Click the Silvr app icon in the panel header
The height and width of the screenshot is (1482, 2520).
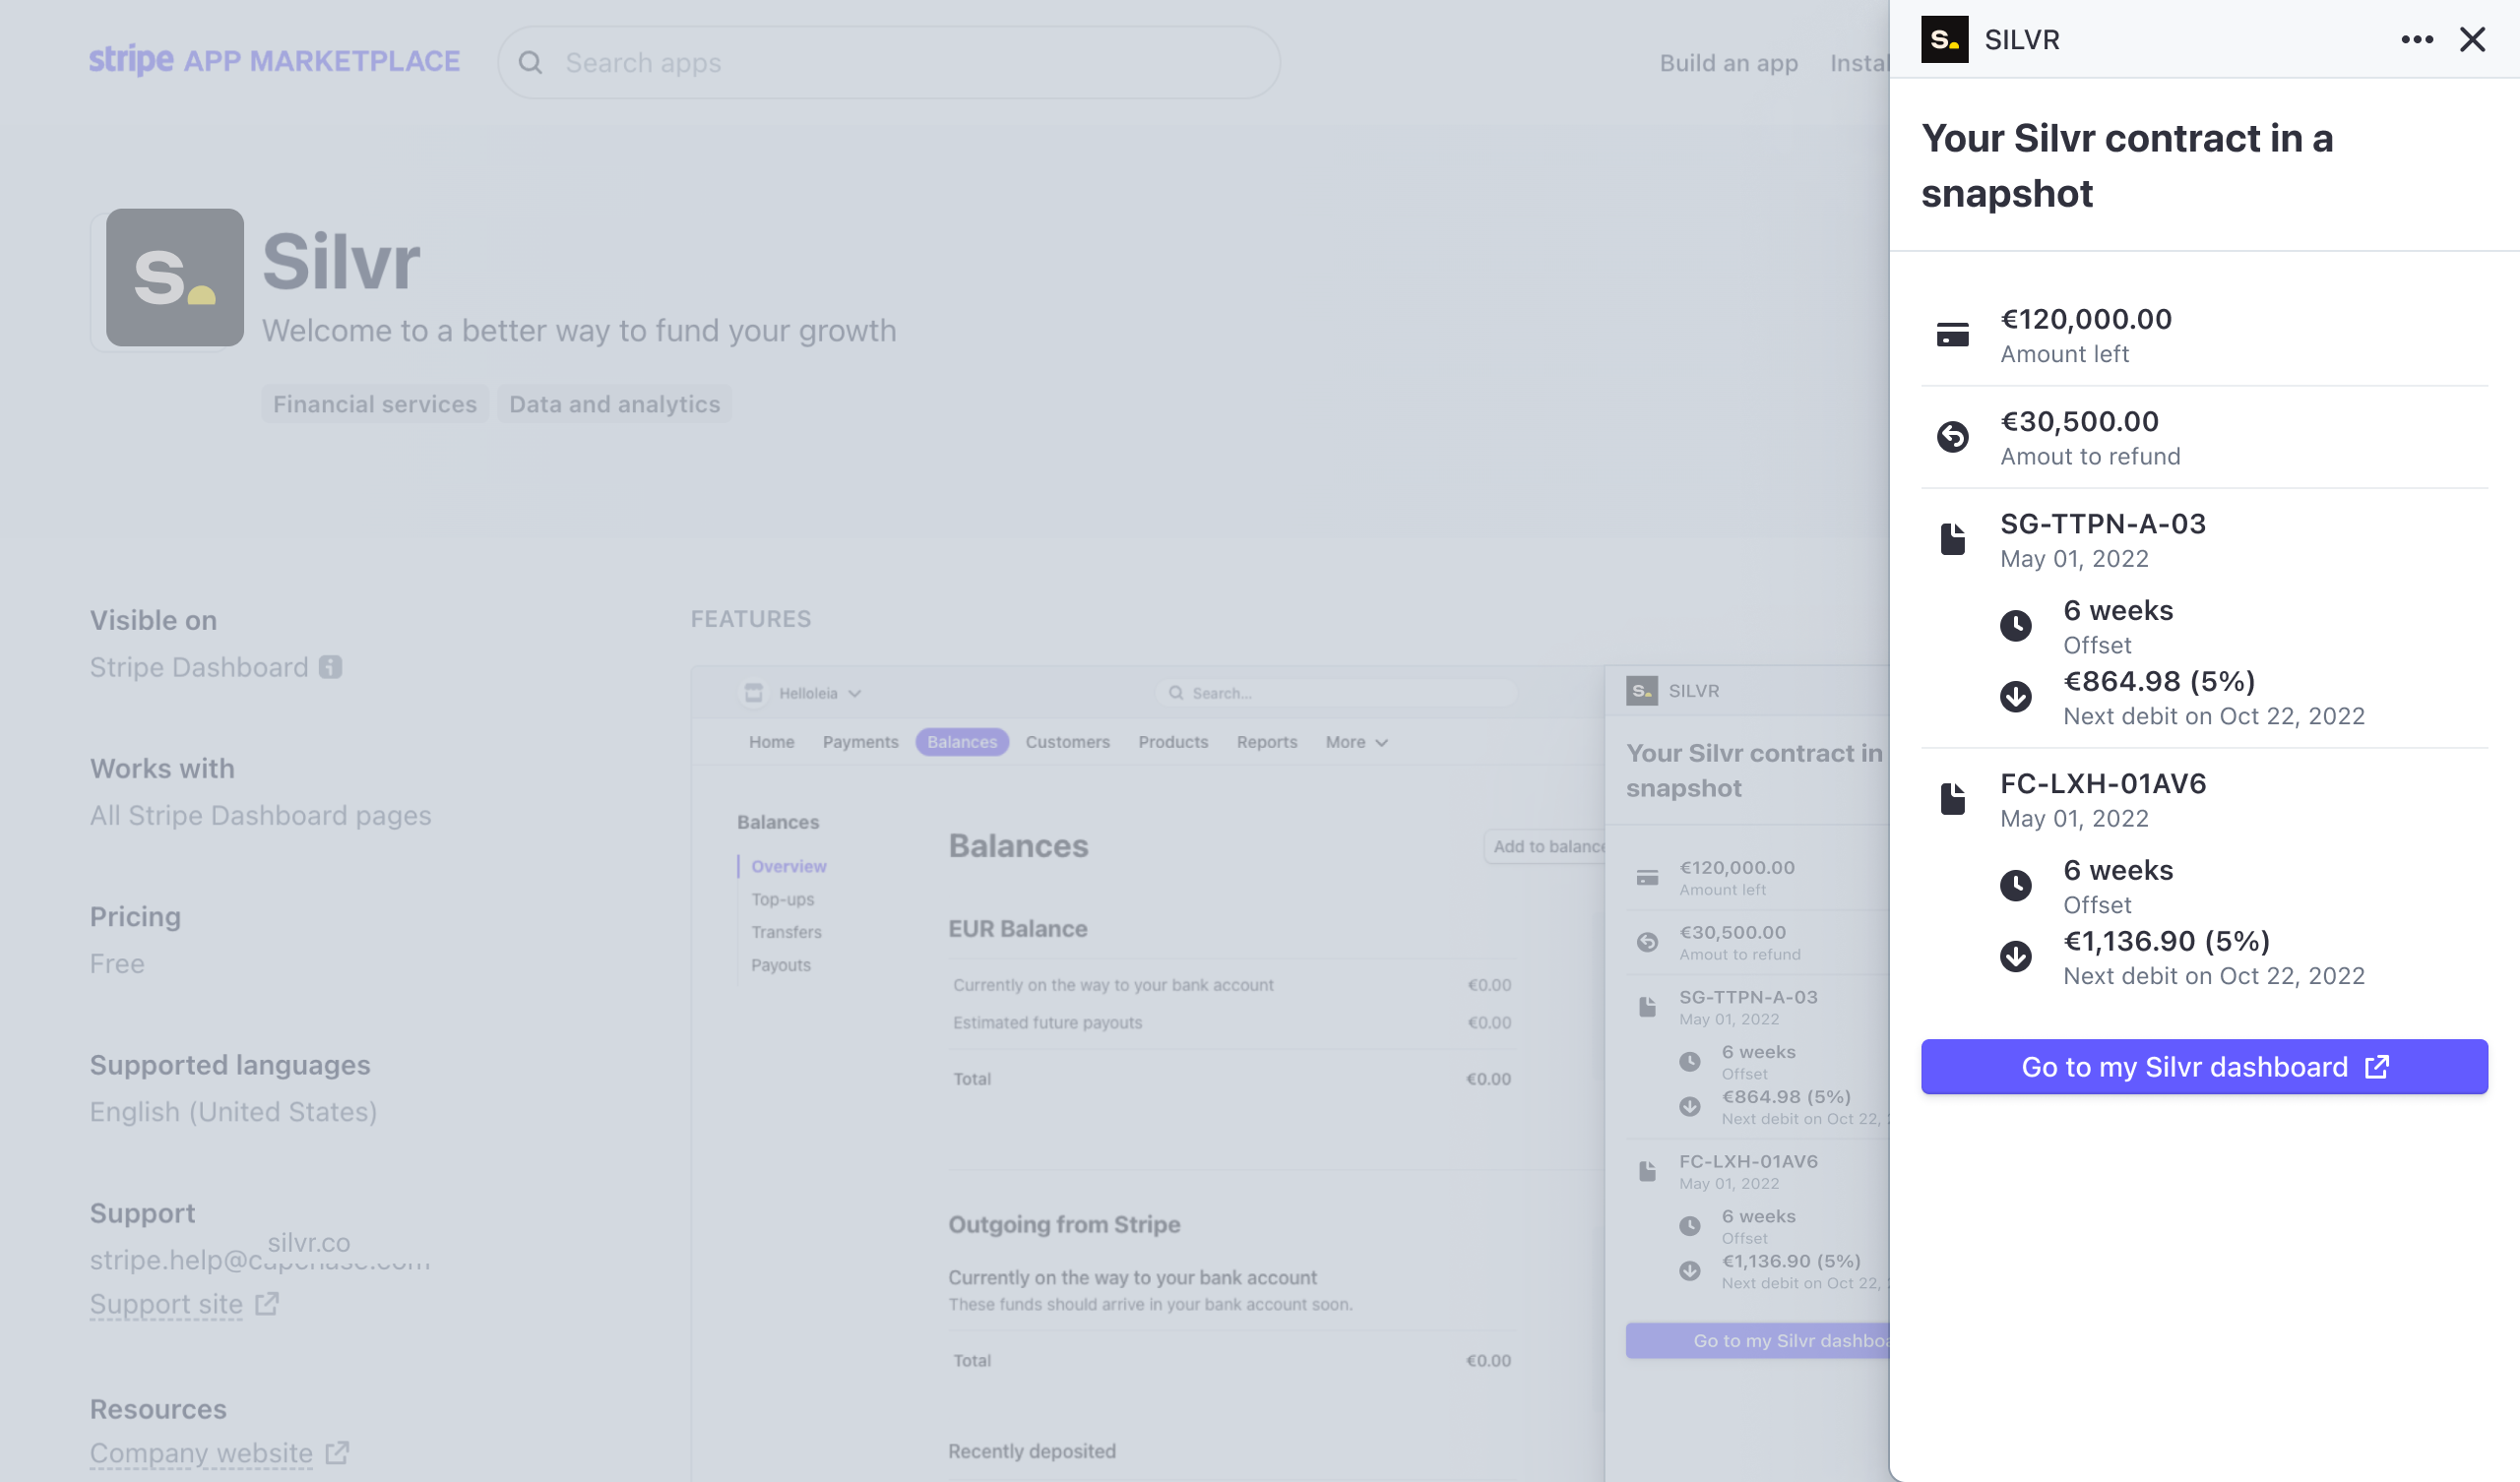[x=1944, y=39]
